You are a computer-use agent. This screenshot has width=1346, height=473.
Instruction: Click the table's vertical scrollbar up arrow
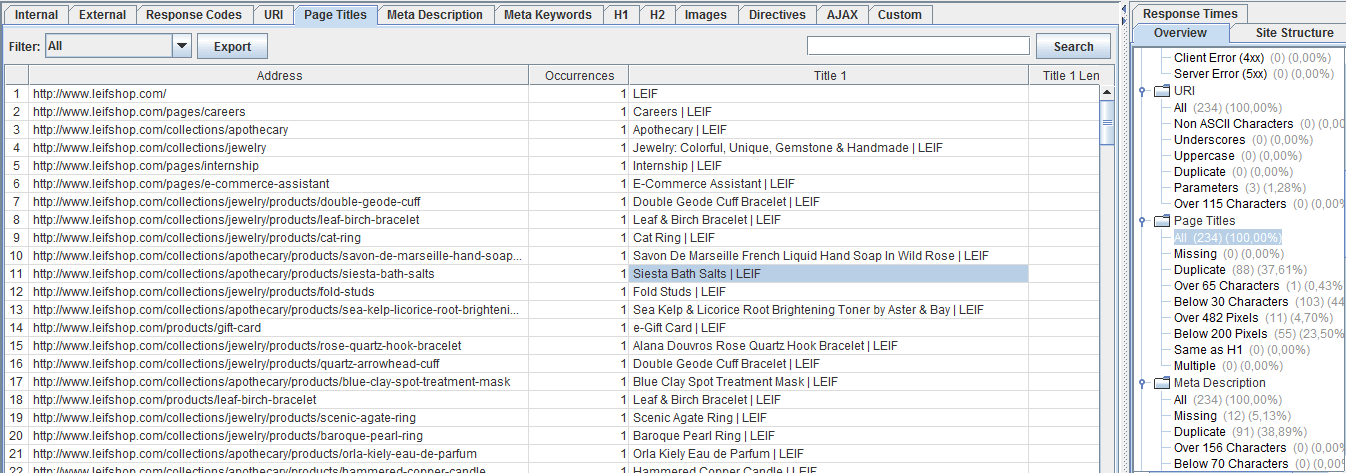[x=1107, y=93]
